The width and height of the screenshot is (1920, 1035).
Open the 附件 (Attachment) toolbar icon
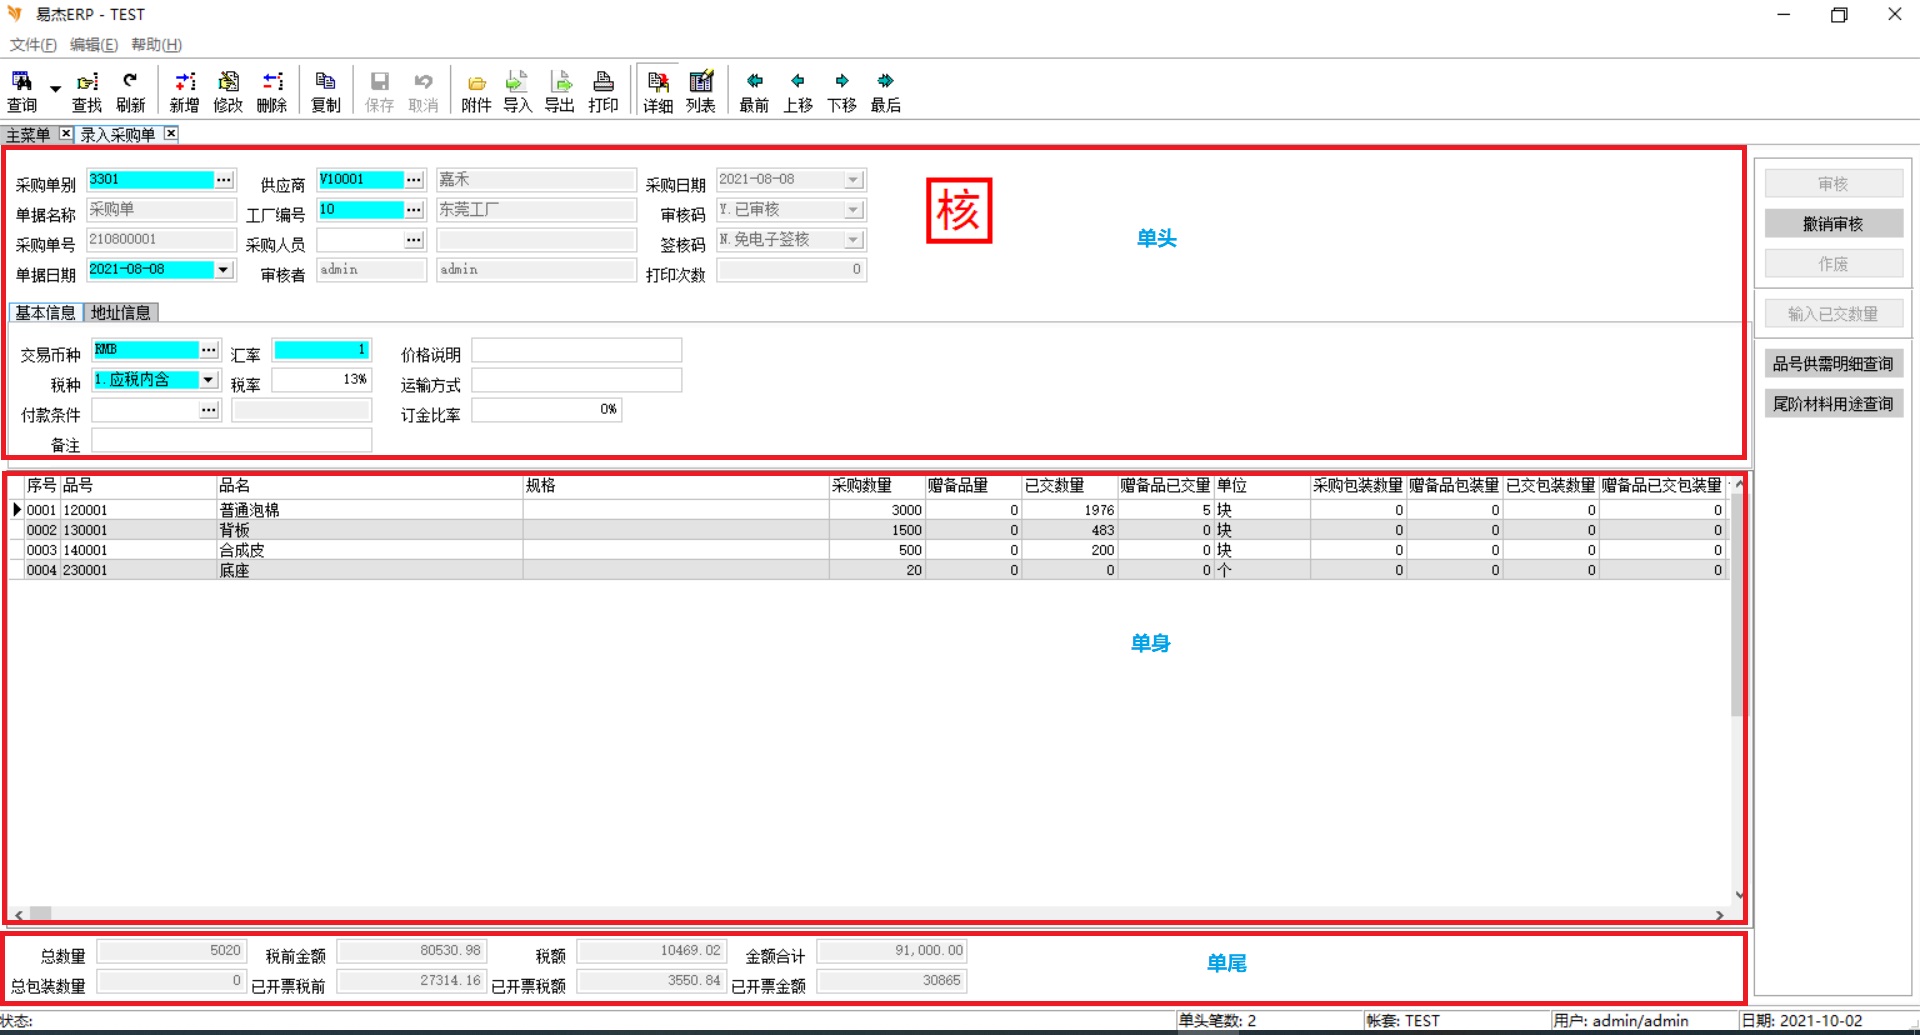coord(476,91)
